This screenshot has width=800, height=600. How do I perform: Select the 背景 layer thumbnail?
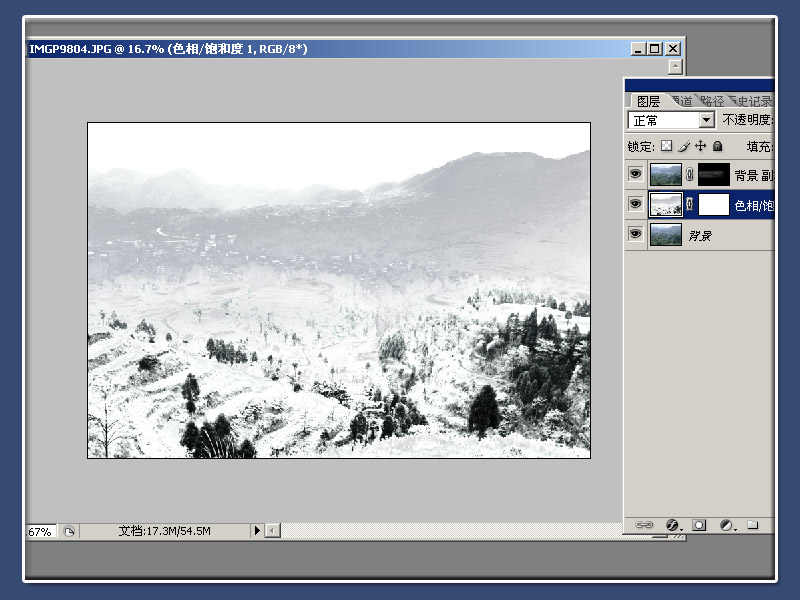click(666, 235)
